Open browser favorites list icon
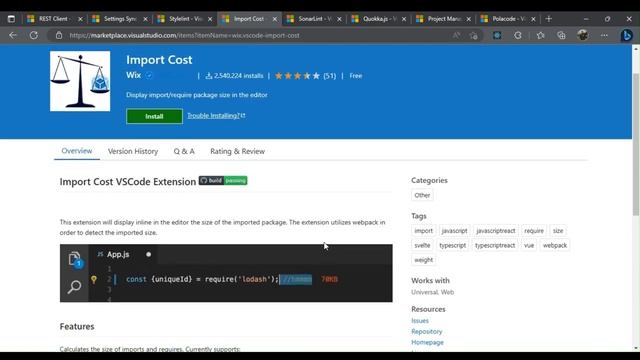Screen dimensions: 640x360 (x=540, y=36)
